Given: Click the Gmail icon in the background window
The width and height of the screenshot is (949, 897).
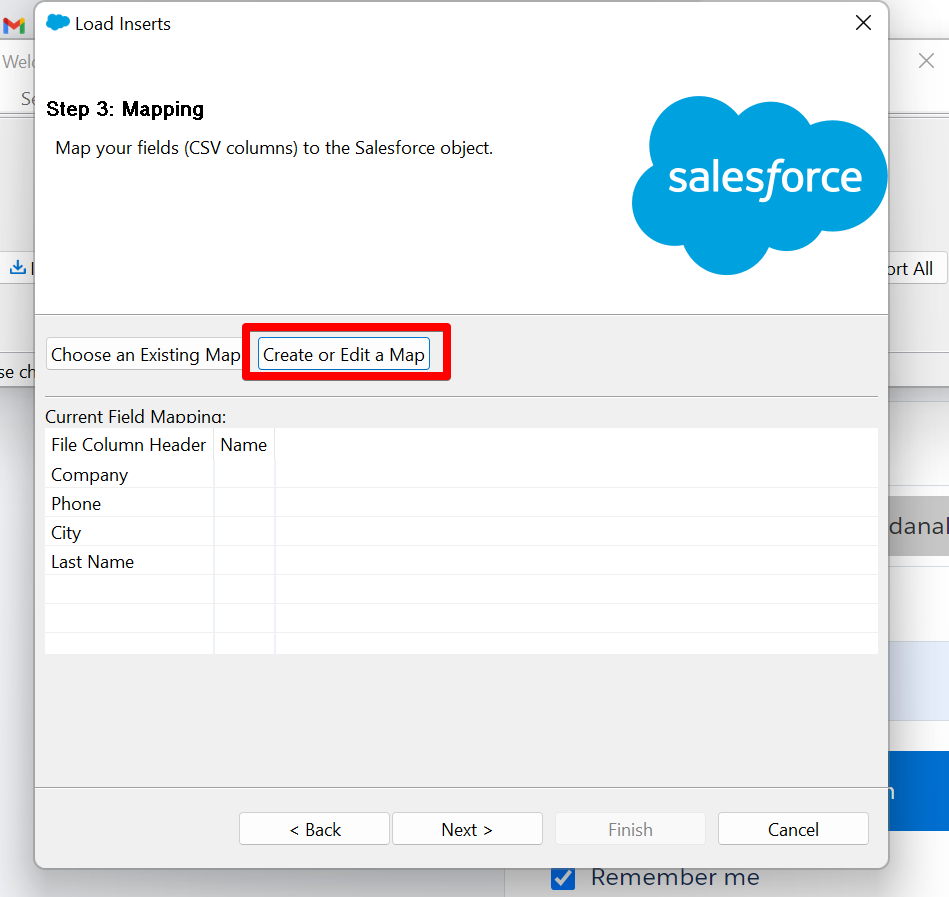Looking at the screenshot, I should pos(13,25).
